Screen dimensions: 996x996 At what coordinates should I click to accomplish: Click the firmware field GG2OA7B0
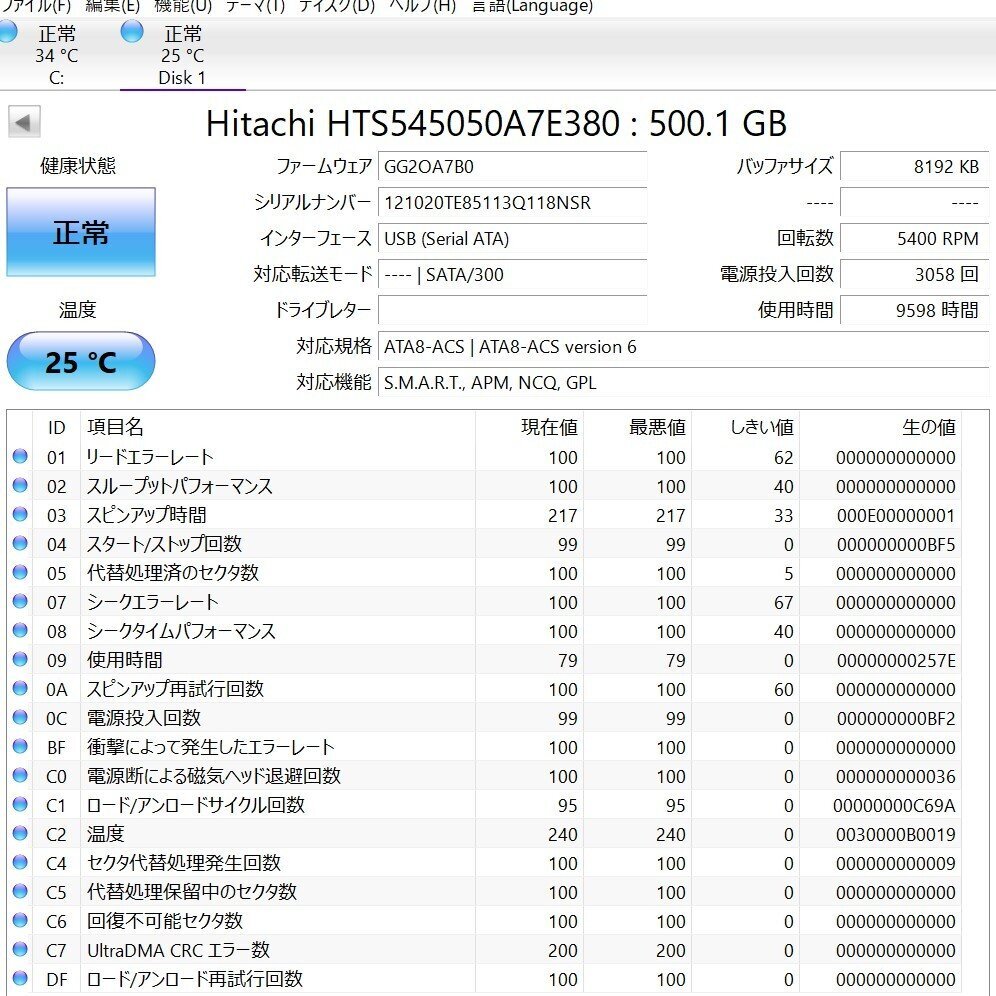point(512,166)
